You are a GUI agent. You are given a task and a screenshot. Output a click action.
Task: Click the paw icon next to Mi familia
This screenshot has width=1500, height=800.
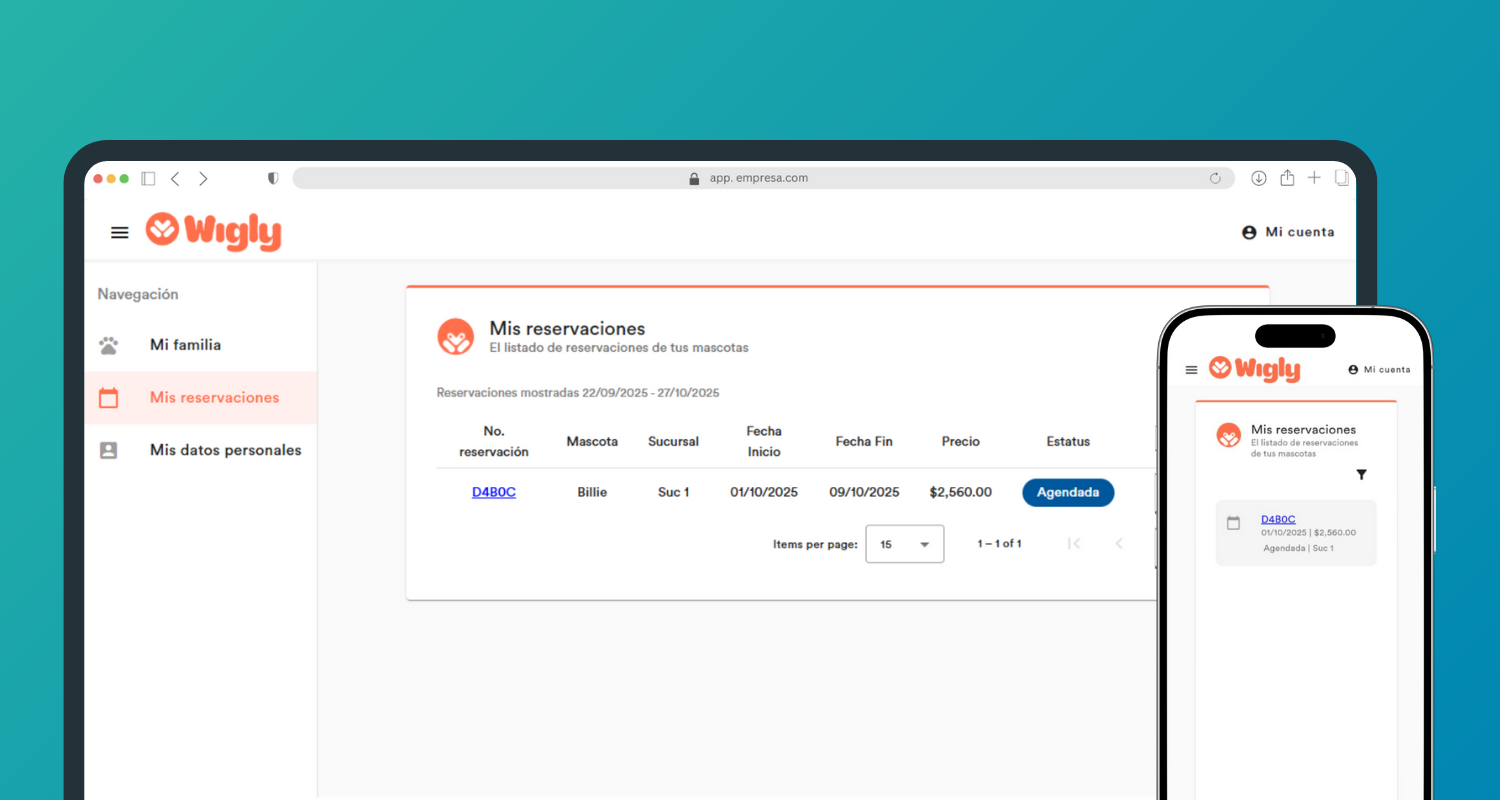[x=109, y=346]
